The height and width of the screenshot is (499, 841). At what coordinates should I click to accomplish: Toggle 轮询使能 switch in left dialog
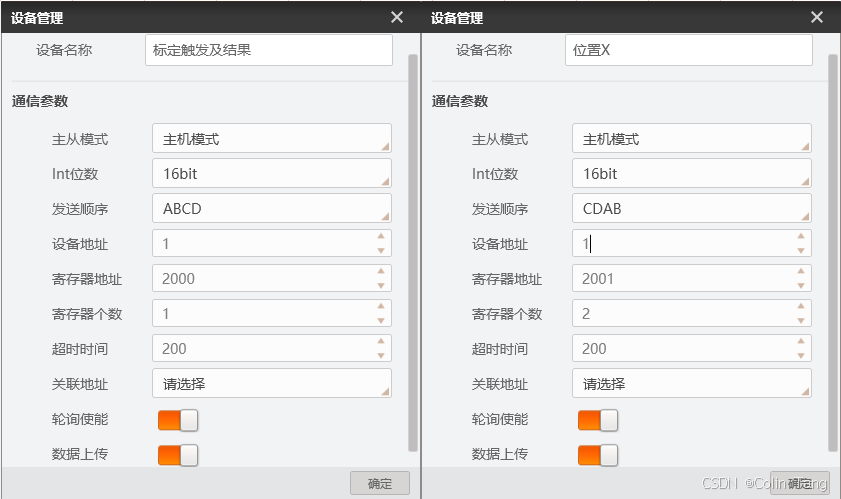(178, 420)
